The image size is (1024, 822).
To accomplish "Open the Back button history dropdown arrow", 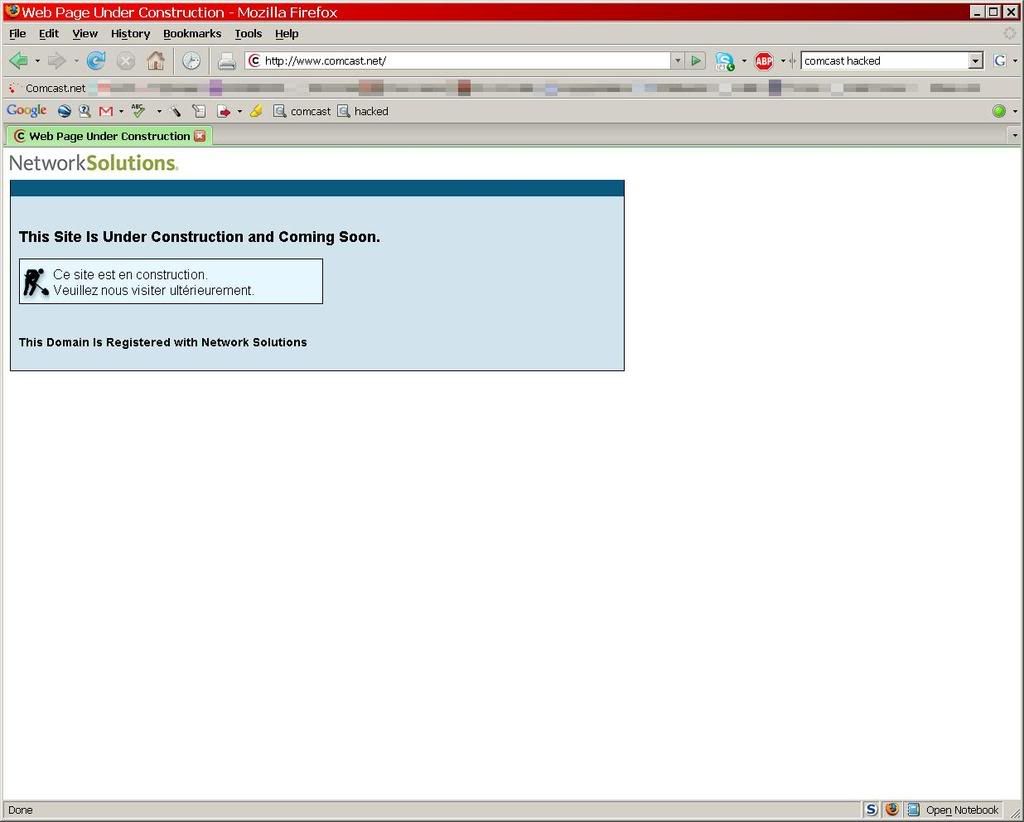I will click(x=37, y=61).
